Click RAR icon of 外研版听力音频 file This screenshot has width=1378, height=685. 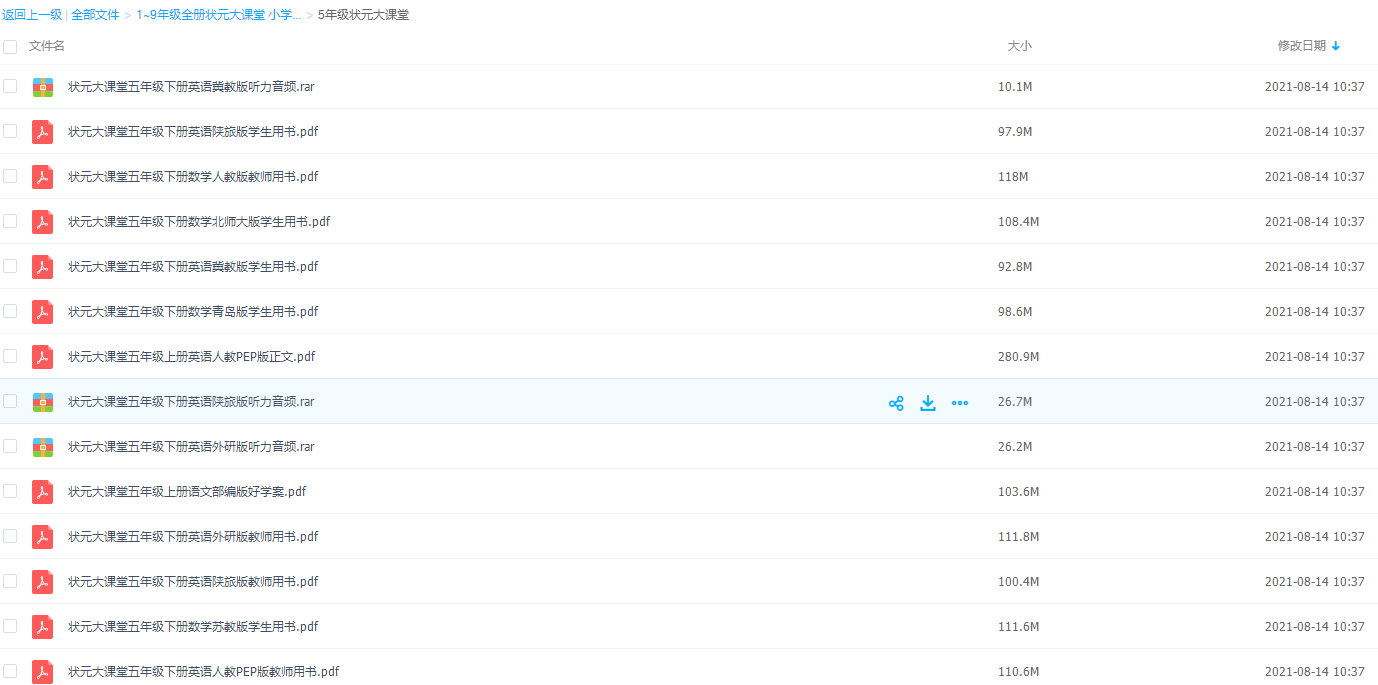pos(42,447)
